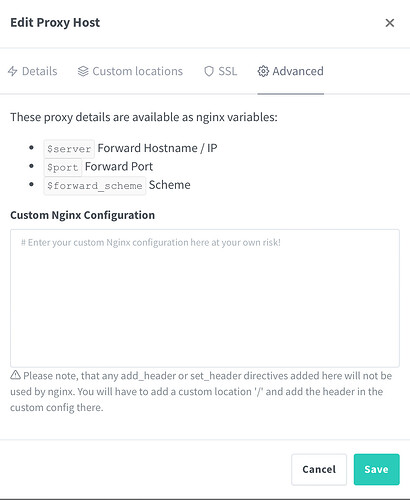Save the proxy host changes
This screenshot has width=410, height=500.
tap(376, 469)
